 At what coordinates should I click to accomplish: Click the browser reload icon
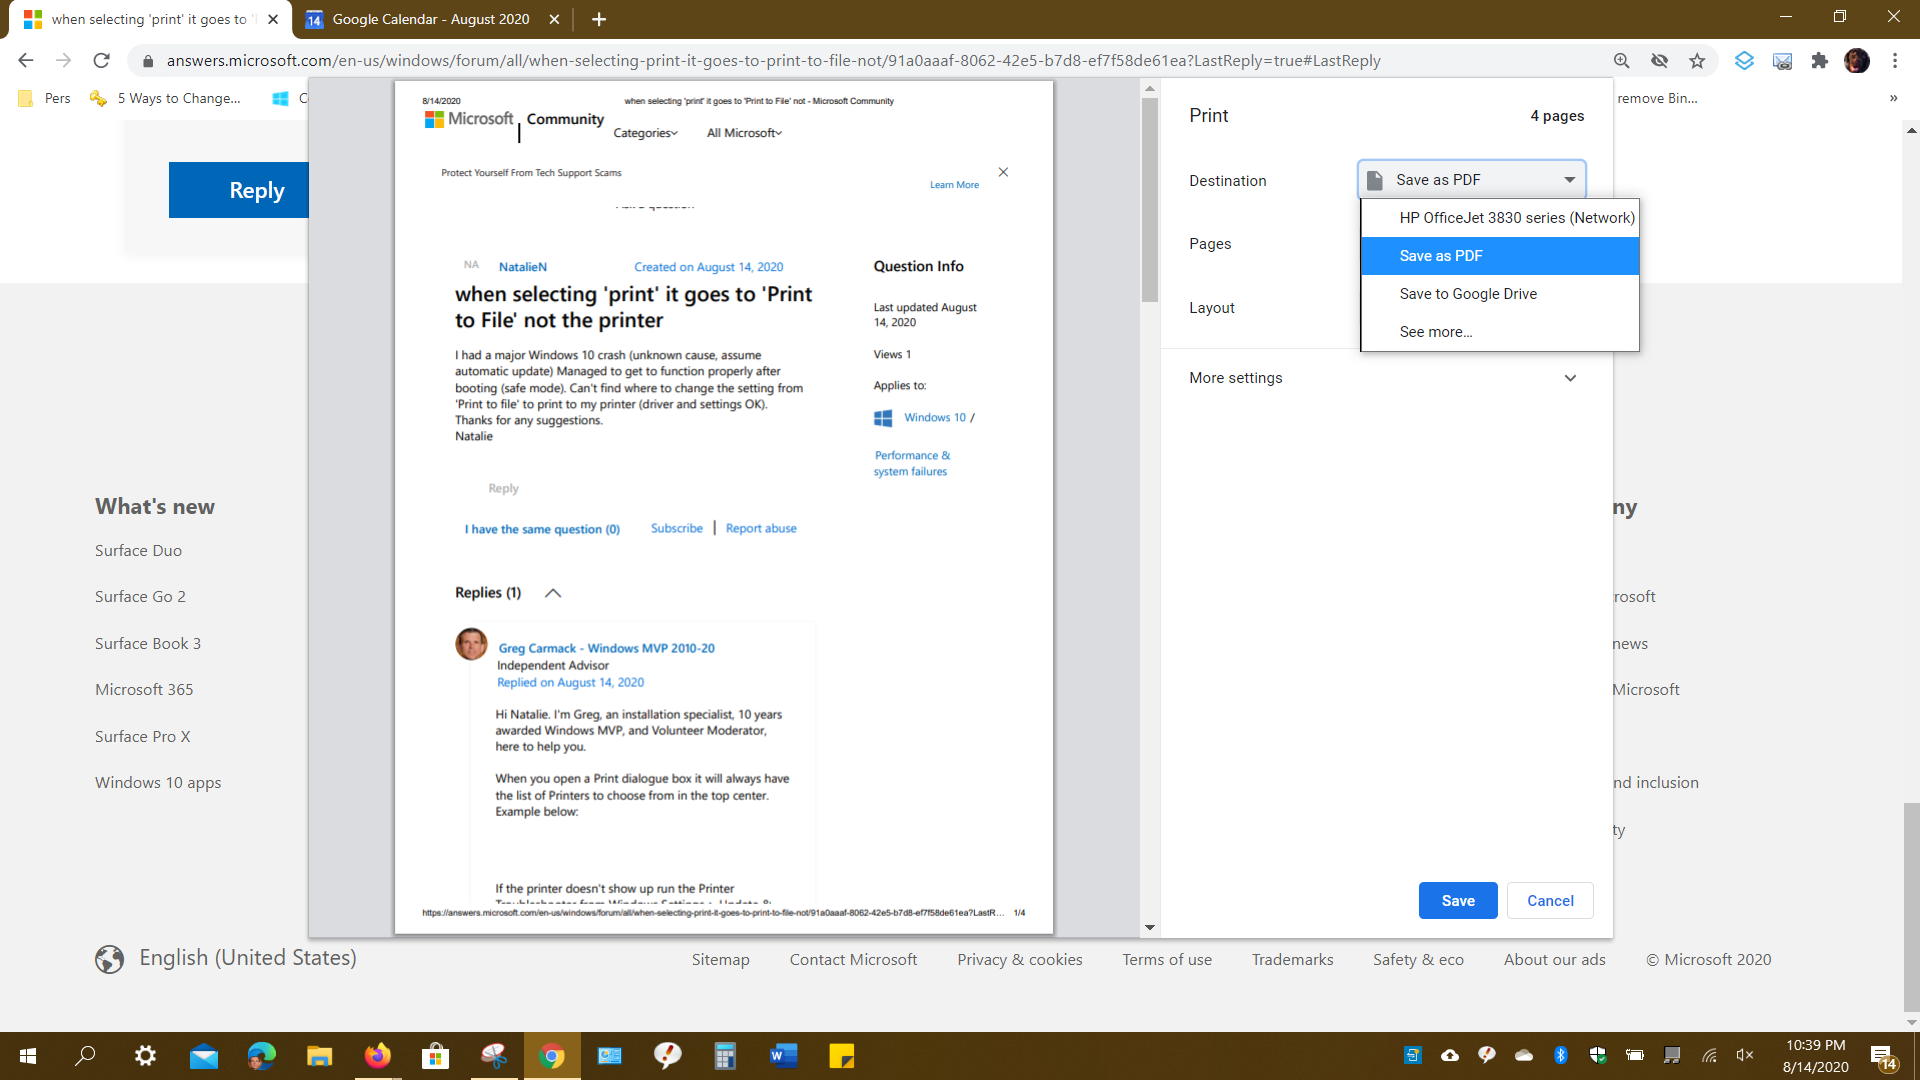tap(101, 61)
